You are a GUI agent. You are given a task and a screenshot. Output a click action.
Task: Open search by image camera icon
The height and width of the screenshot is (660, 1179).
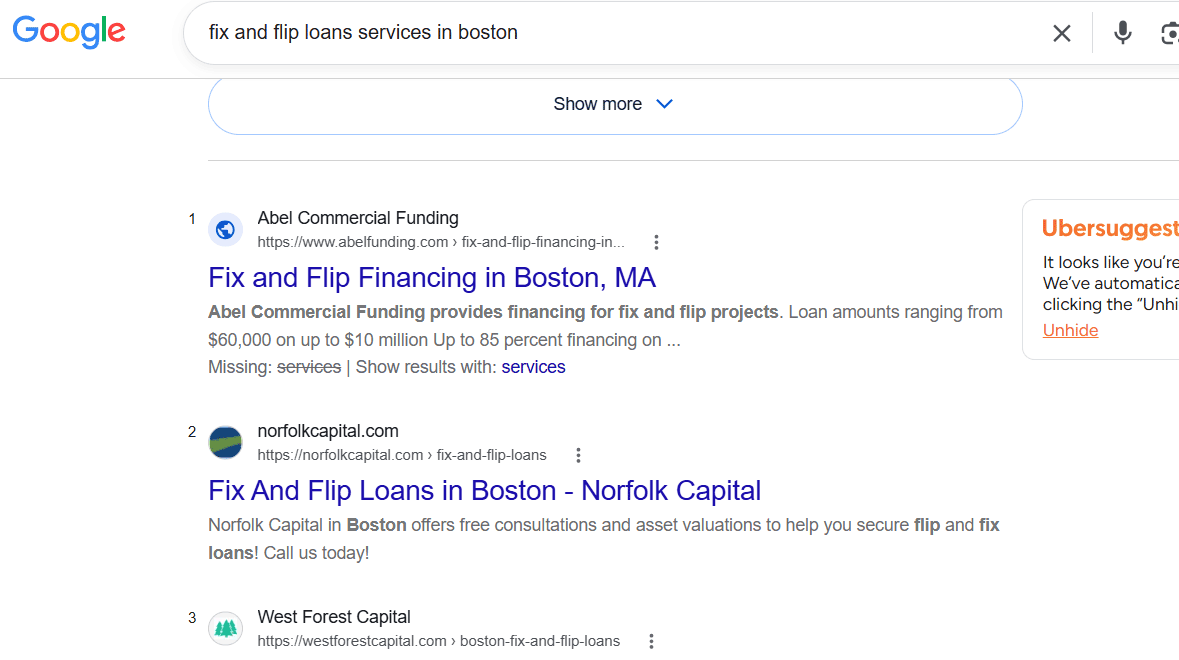click(1169, 33)
